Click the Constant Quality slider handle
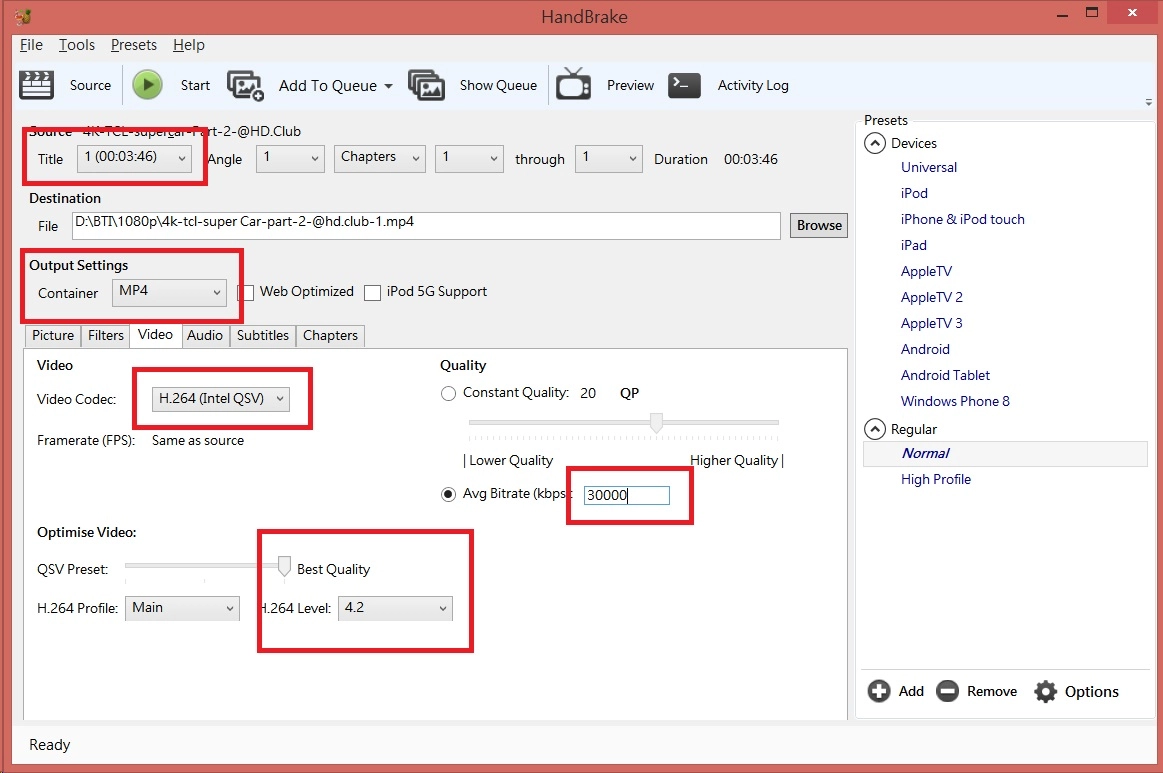 point(656,423)
